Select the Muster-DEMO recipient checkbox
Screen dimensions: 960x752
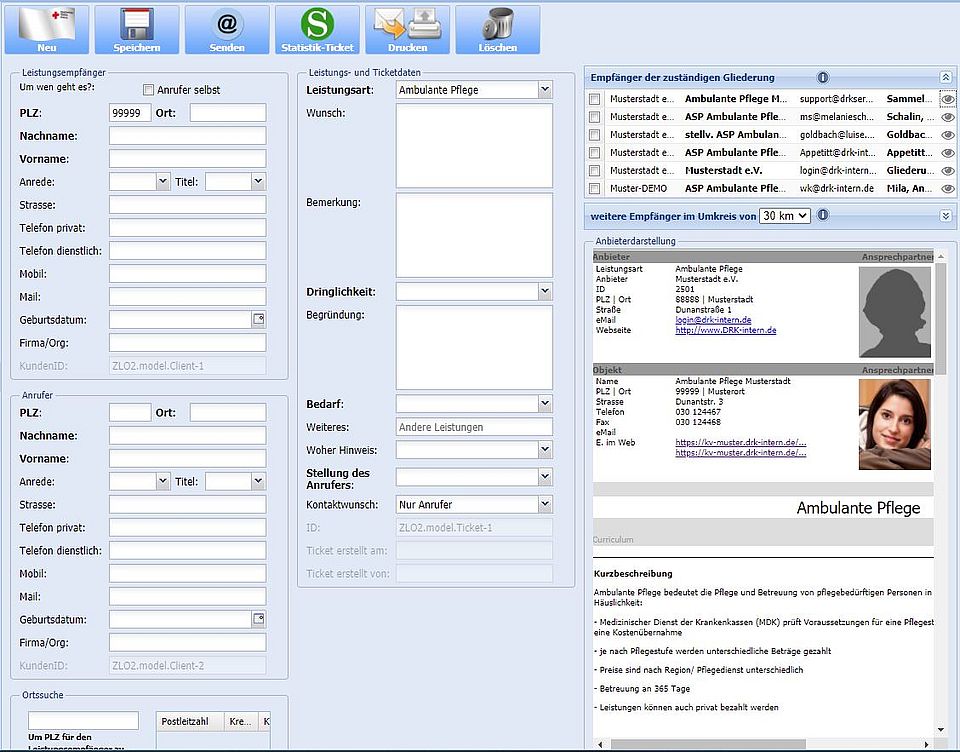(595, 189)
